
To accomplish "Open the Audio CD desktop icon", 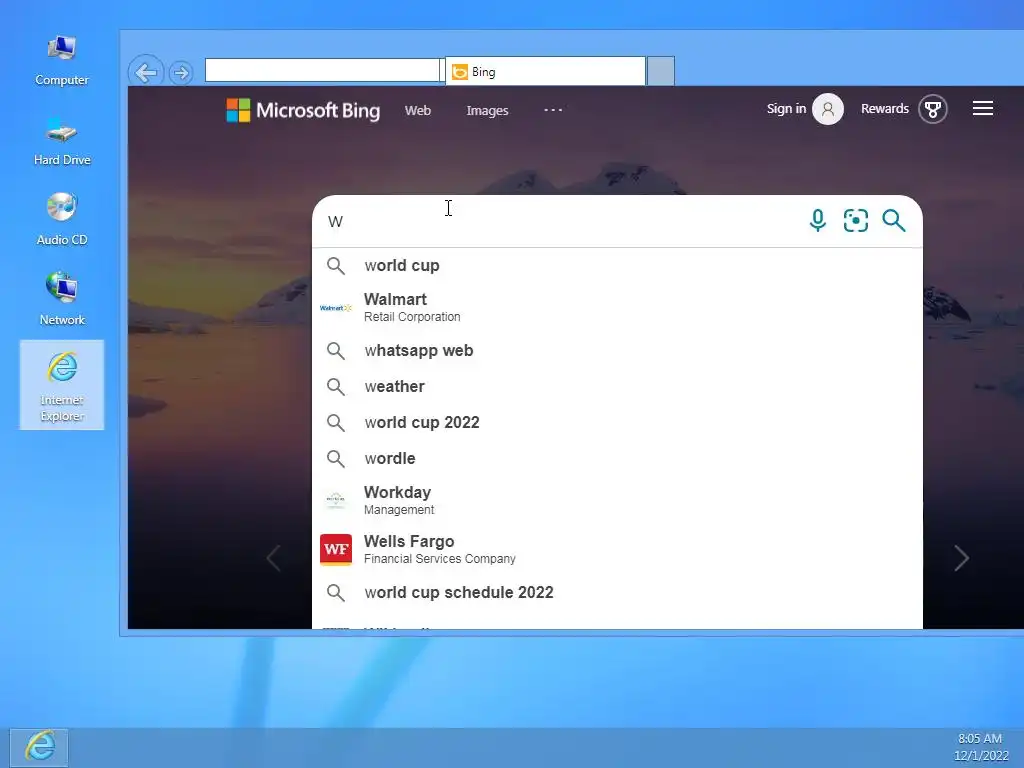I will (x=61, y=220).
